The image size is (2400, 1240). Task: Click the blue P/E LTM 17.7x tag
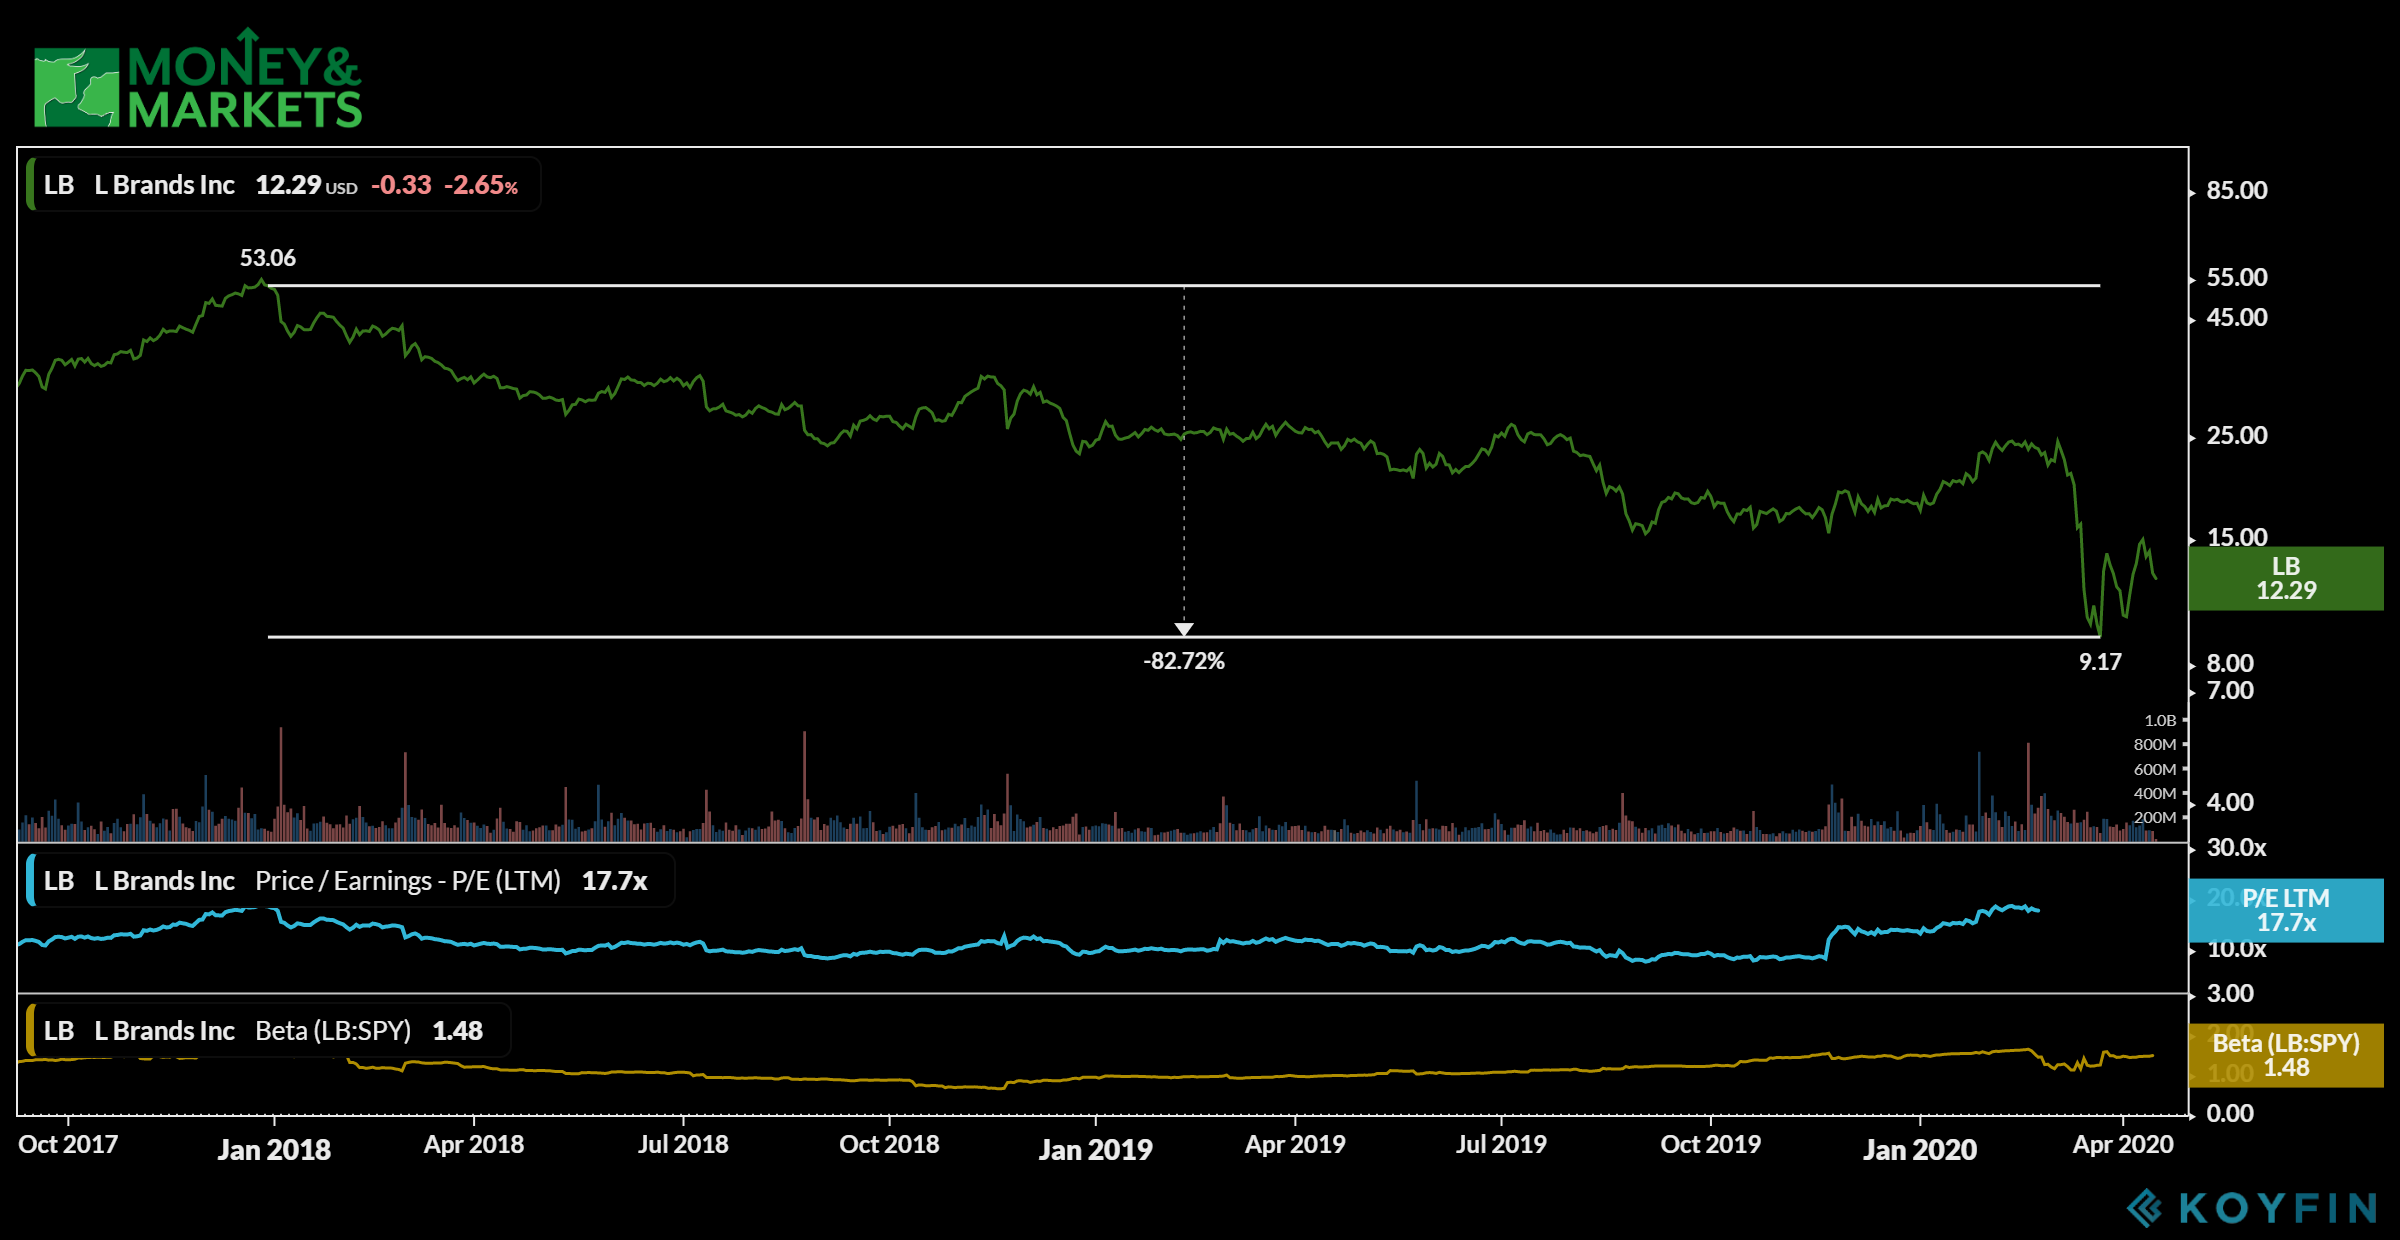click(2285, 910)
